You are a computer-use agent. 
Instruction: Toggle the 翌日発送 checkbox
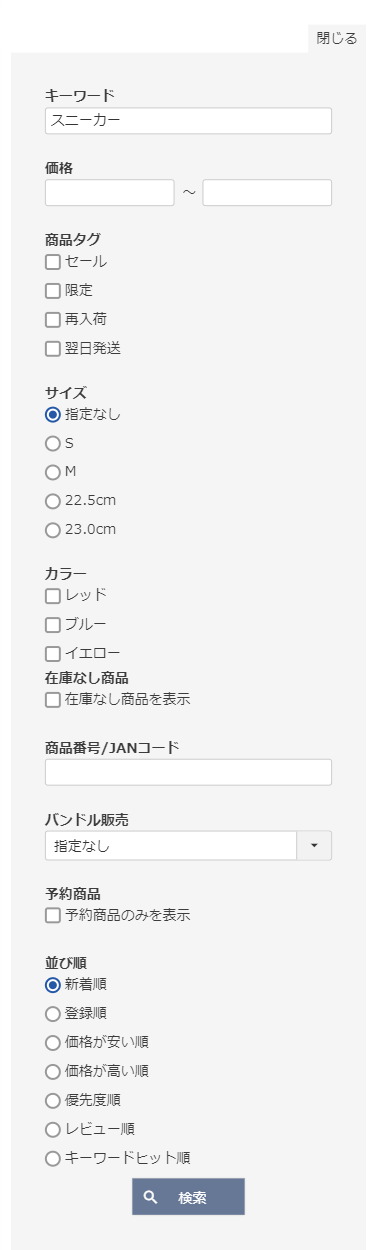point(53,349)
